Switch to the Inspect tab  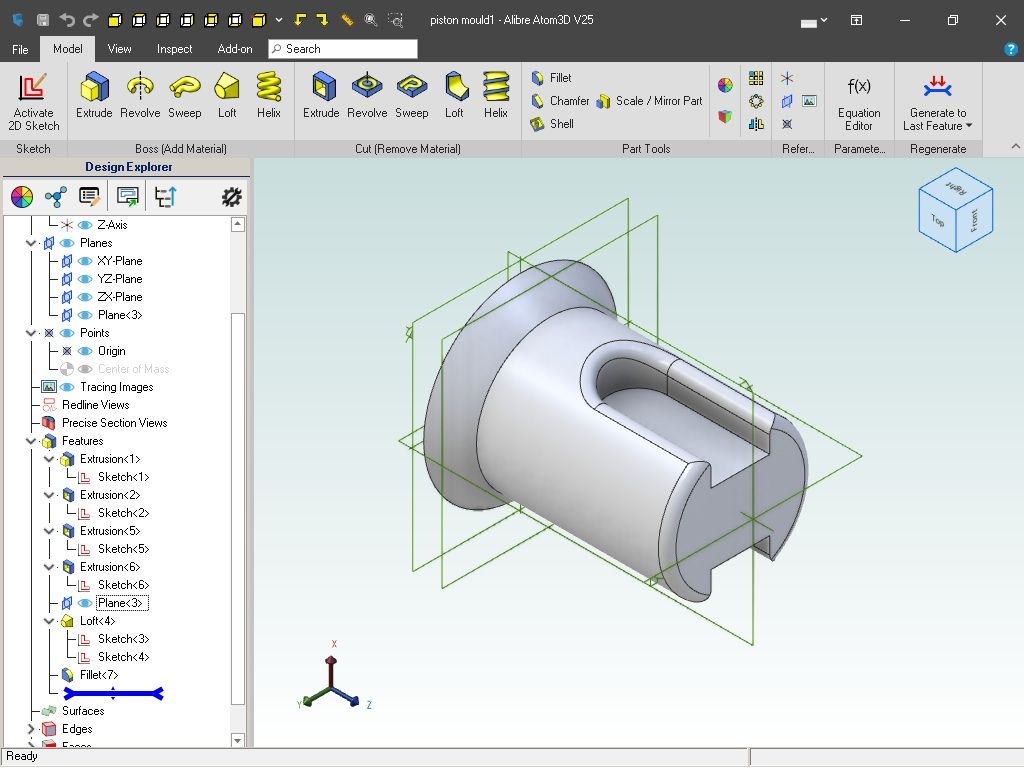point(174,49)
